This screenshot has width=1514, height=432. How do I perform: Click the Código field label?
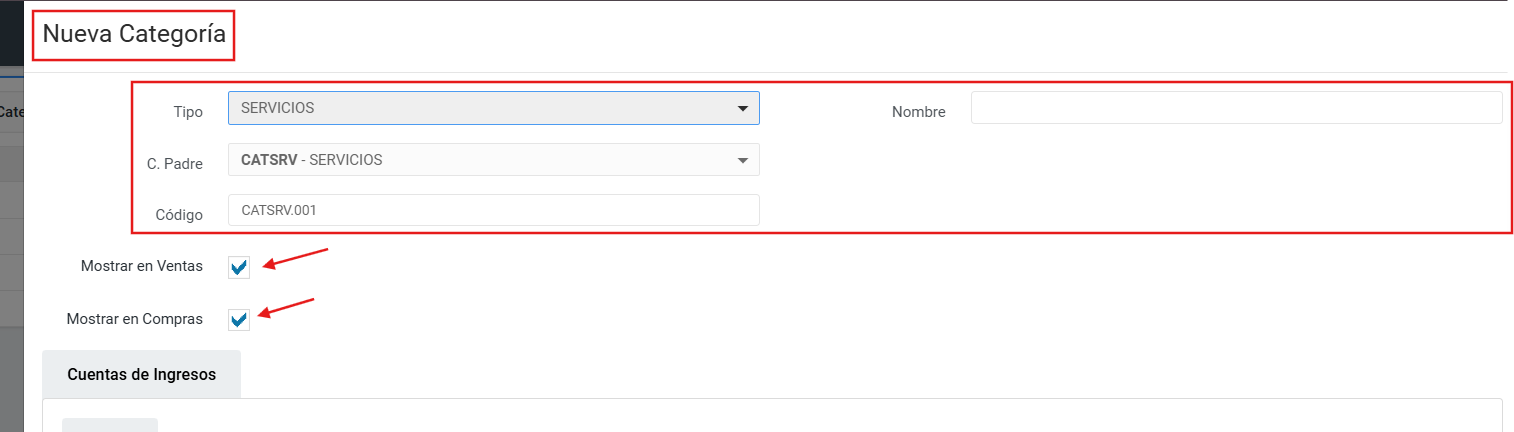click(x=179, y=215)
